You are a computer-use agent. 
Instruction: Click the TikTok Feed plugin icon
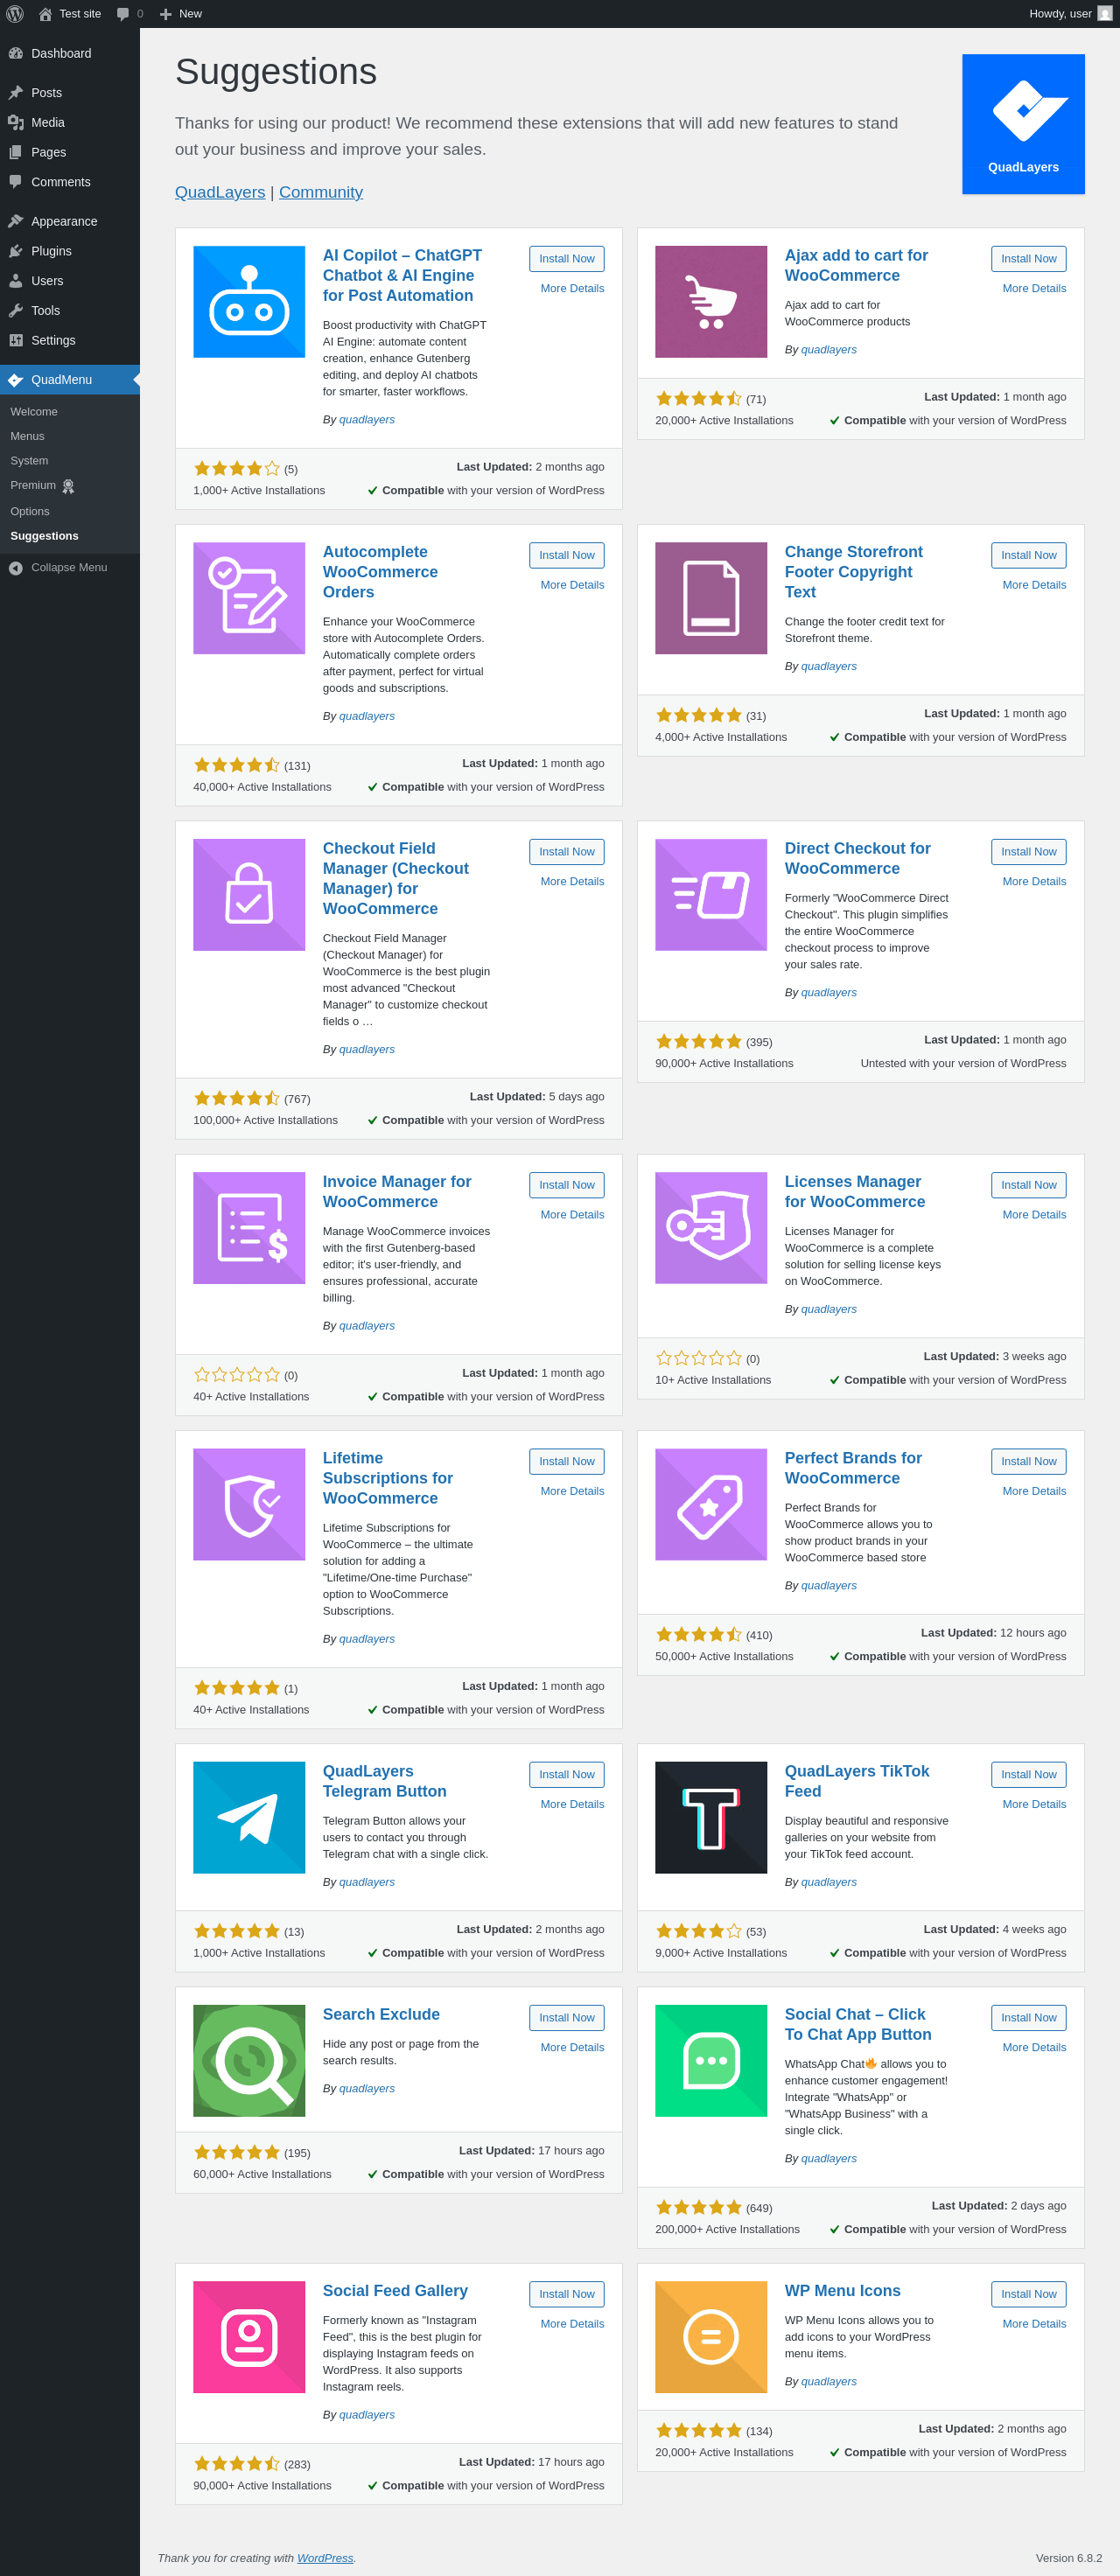pos(711,1817)
